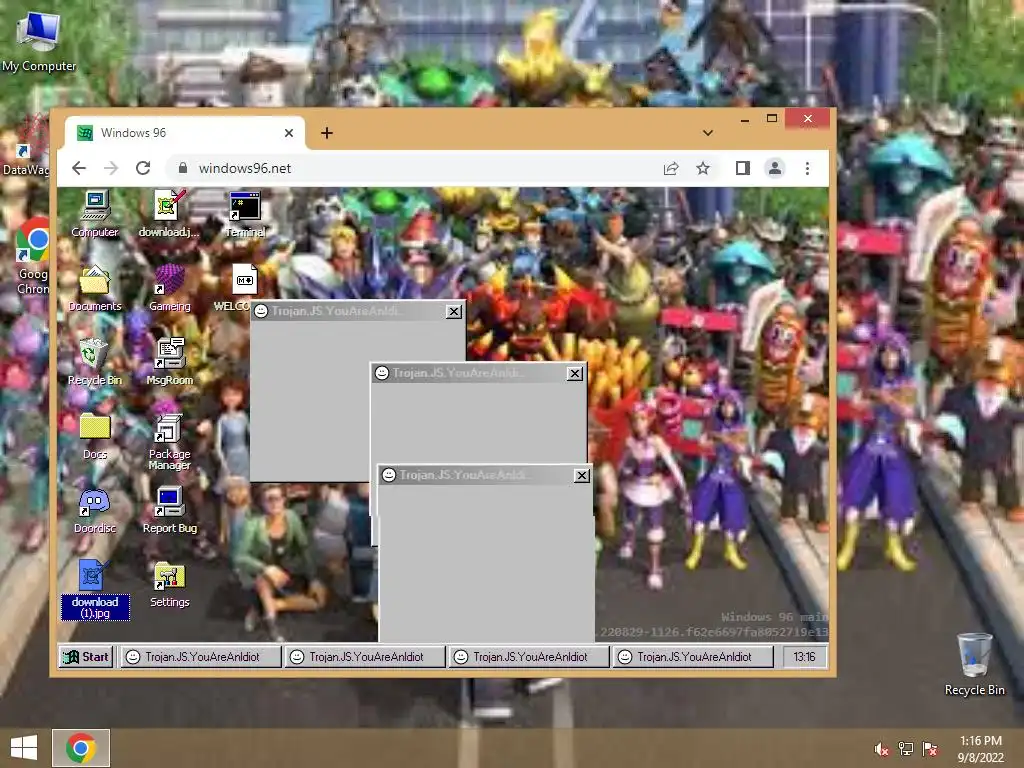This screenshot has width=1024, height=768.
Task: Open the Package Manager icon
Action: (x=169, y=441)
